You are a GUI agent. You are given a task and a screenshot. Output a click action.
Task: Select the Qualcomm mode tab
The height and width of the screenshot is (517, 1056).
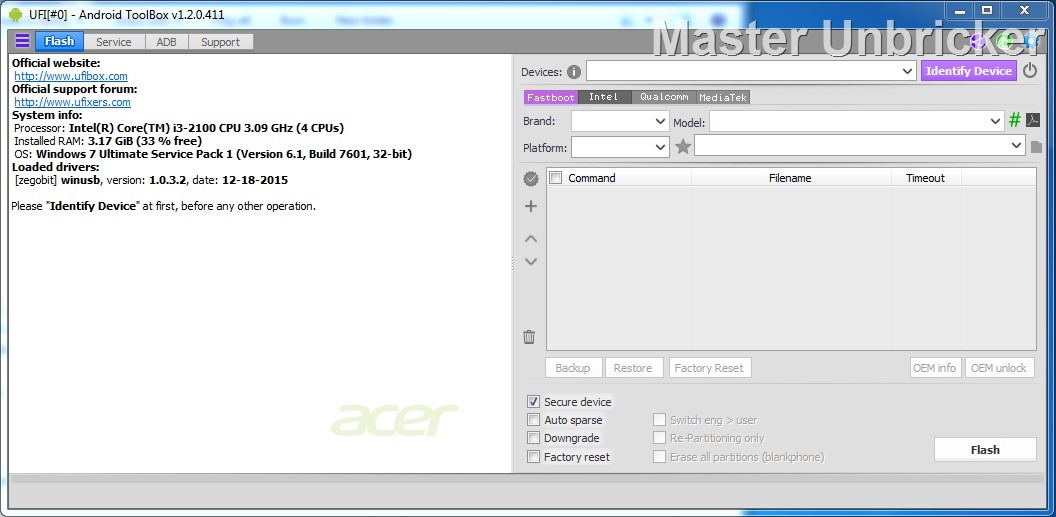coord(664,98)
